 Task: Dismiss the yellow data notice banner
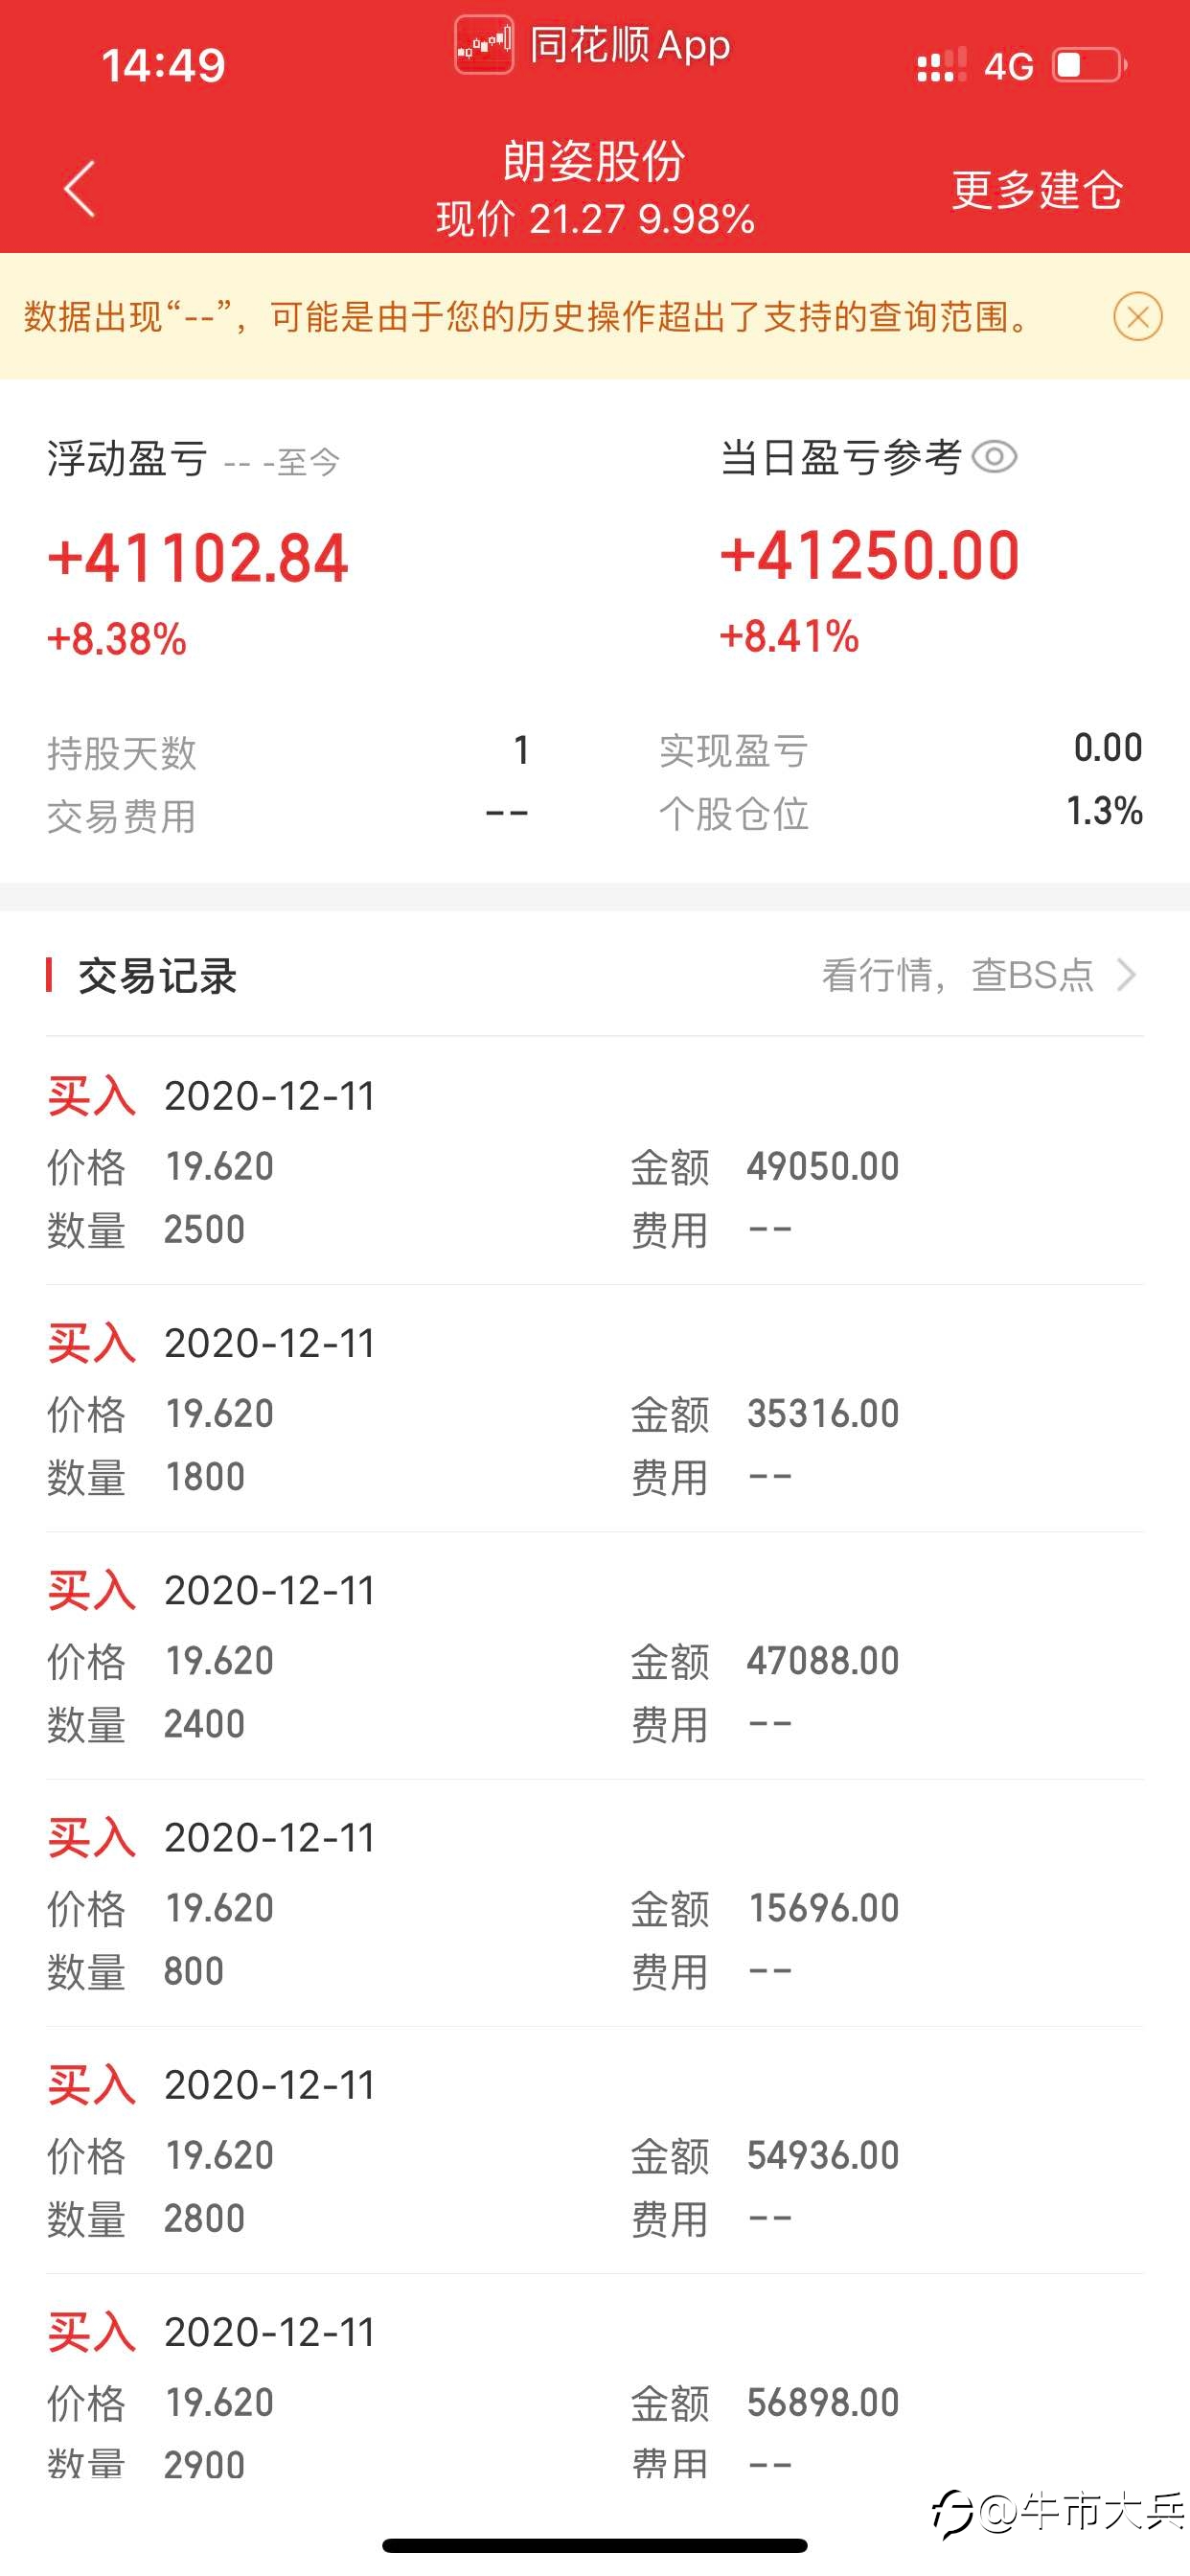1137,317
